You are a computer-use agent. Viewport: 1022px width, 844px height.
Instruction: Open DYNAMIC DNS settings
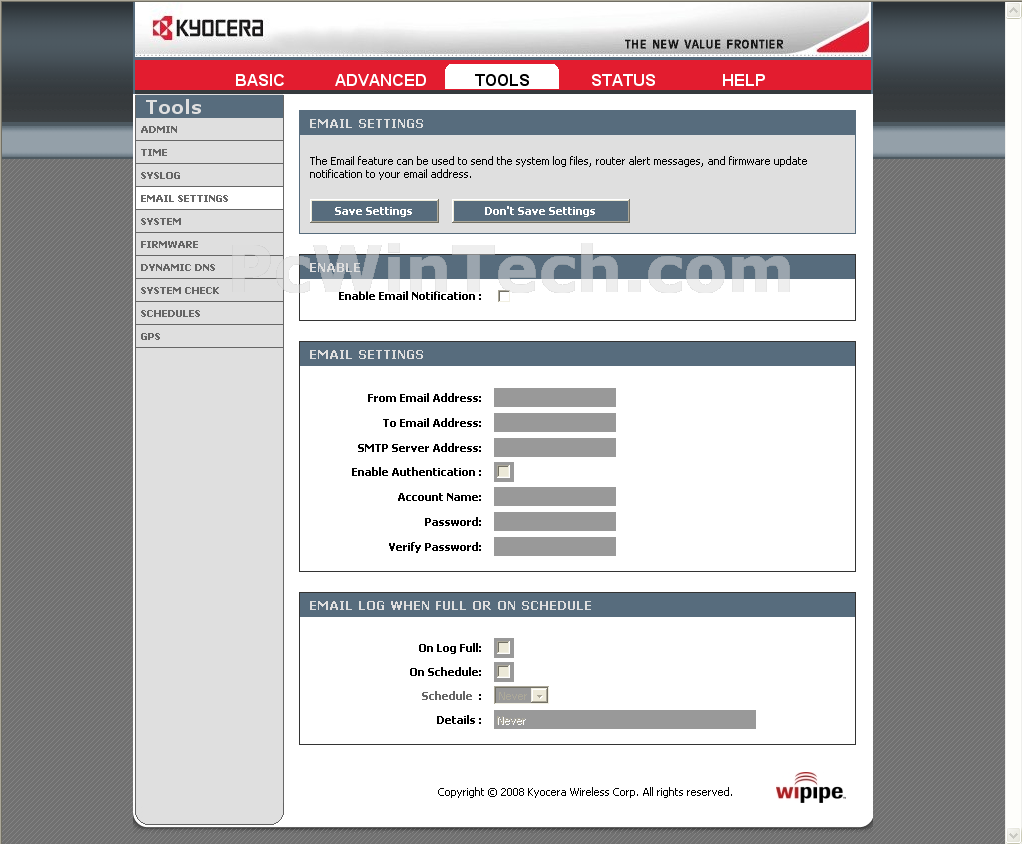coord(209,267)
